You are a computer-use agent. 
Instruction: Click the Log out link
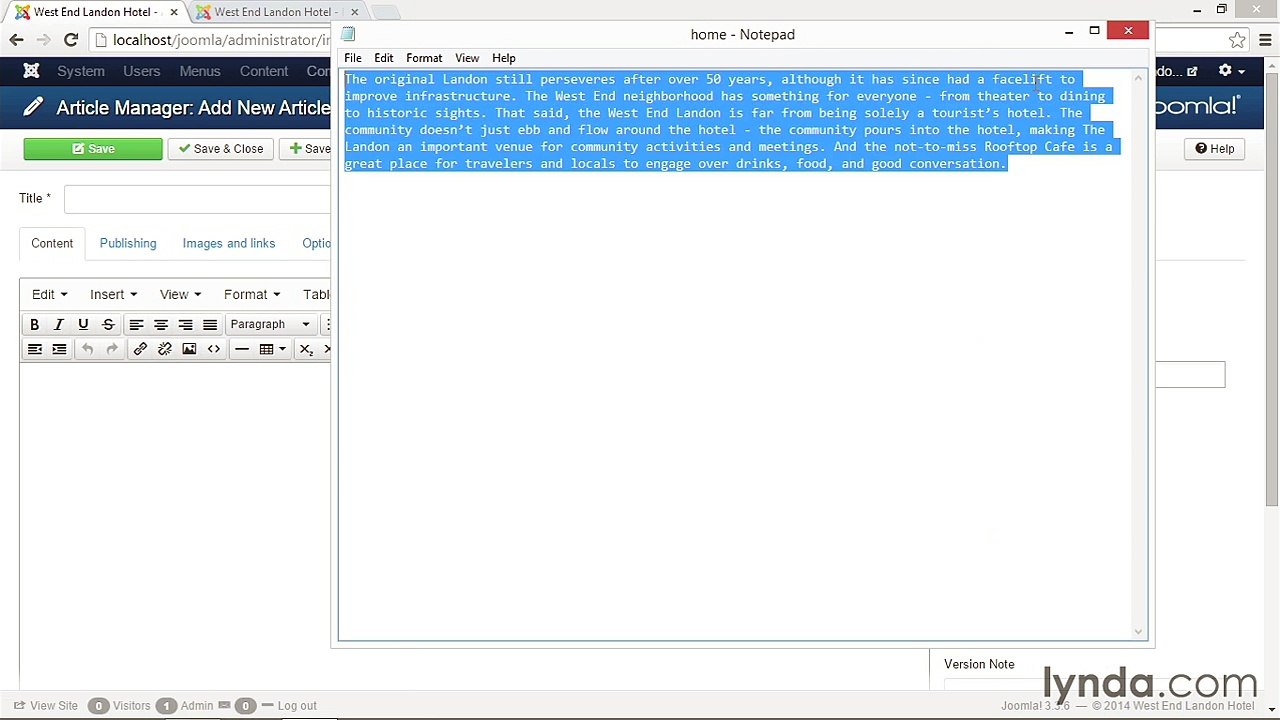(288, 705)
